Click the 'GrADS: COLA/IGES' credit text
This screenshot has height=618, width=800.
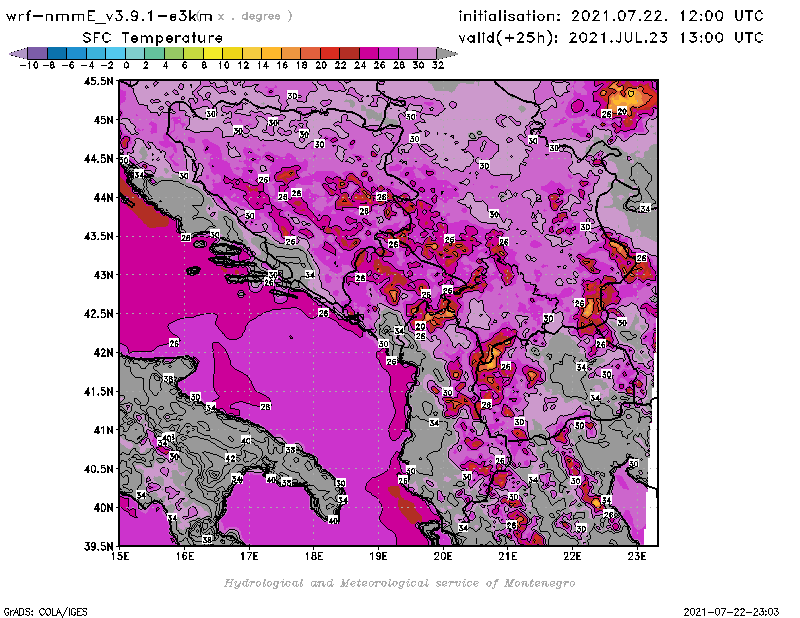tap(45, 612)
